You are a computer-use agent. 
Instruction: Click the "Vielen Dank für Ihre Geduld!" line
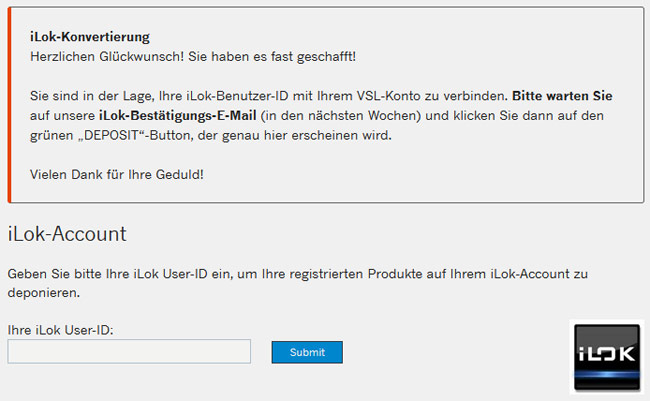pos(116,174)
